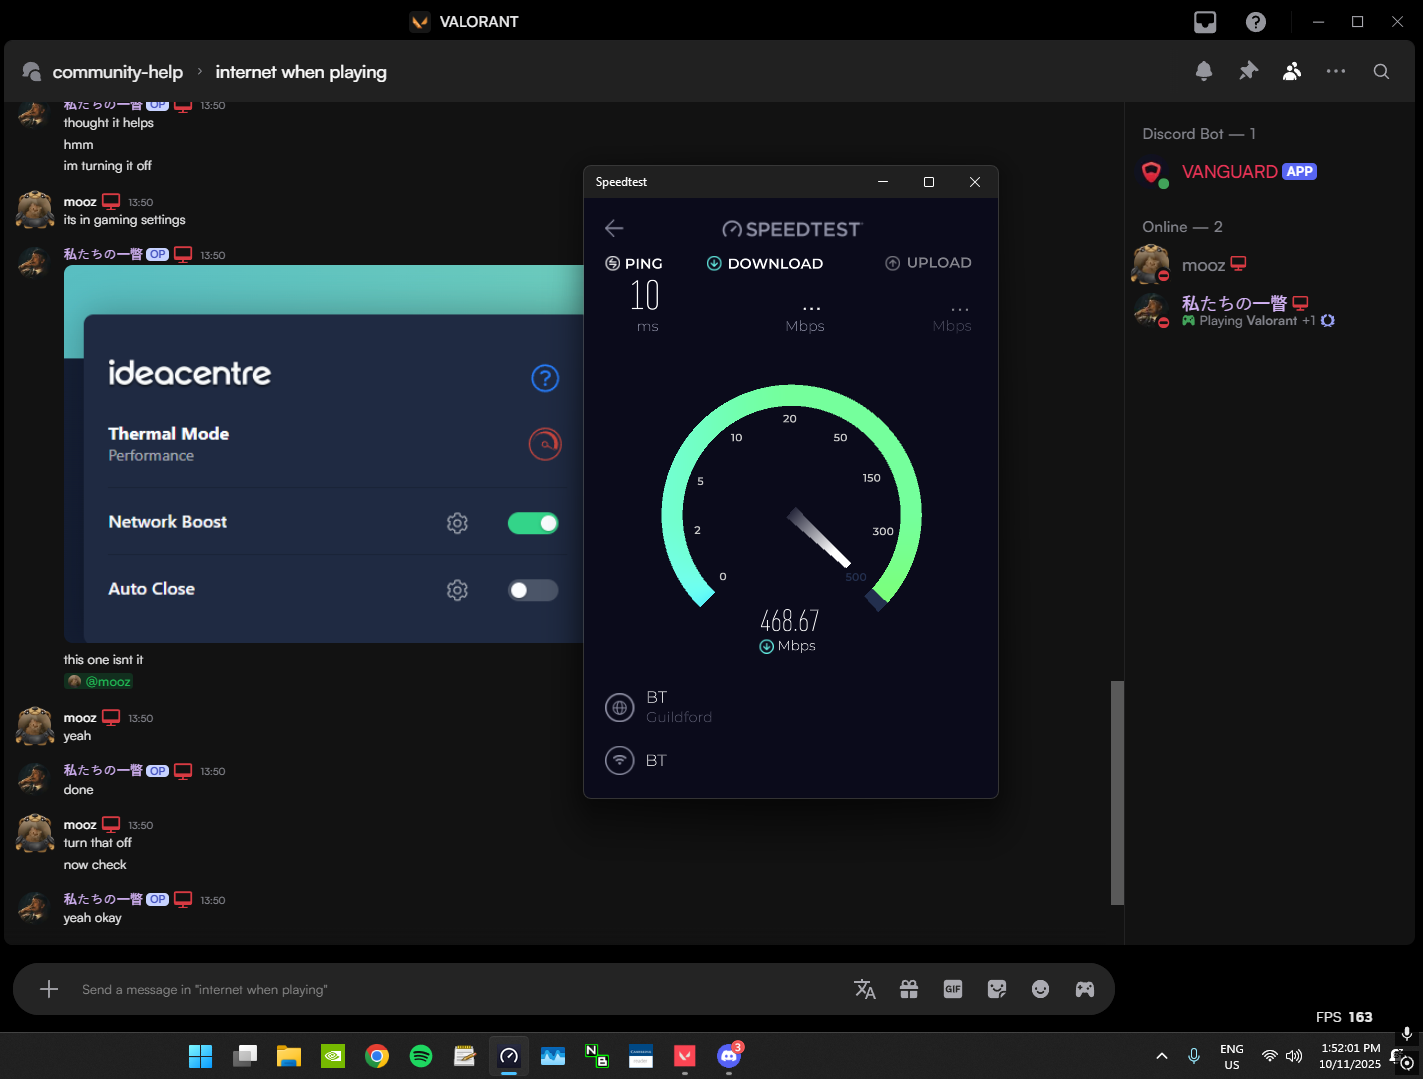Open the apps game controller icon
Viewport: 1423px width, 1079px height.
pyautogui.click(x=1085, y=989)
